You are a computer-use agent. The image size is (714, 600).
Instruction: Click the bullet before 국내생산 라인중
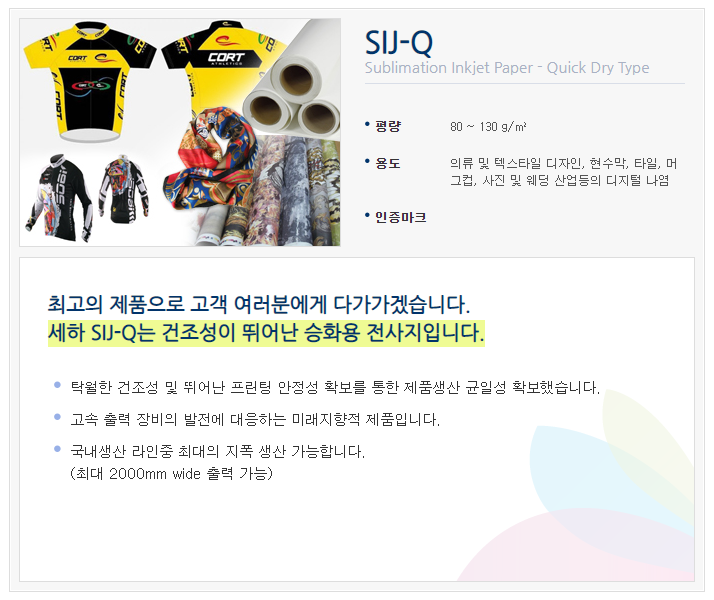click(x=57, y=449)
